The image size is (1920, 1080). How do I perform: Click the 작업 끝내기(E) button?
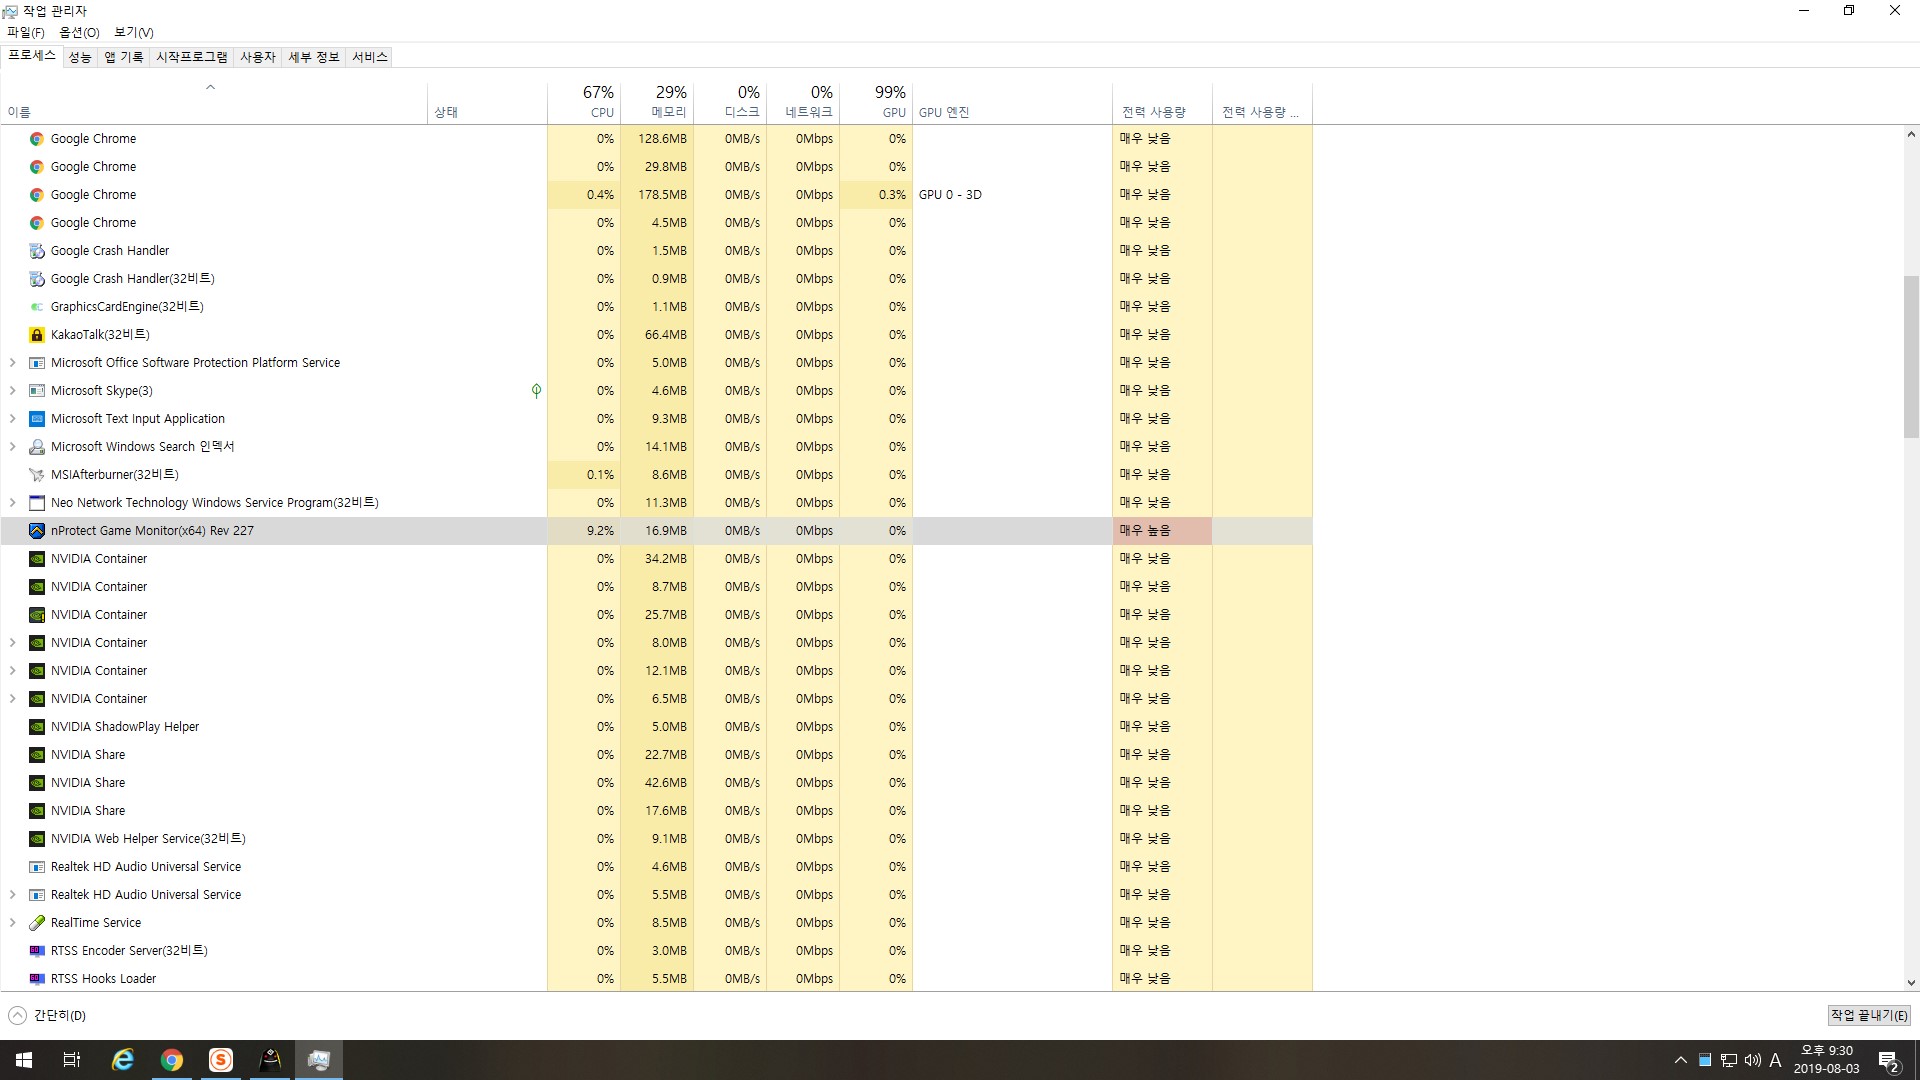tap(1869, 1015)
